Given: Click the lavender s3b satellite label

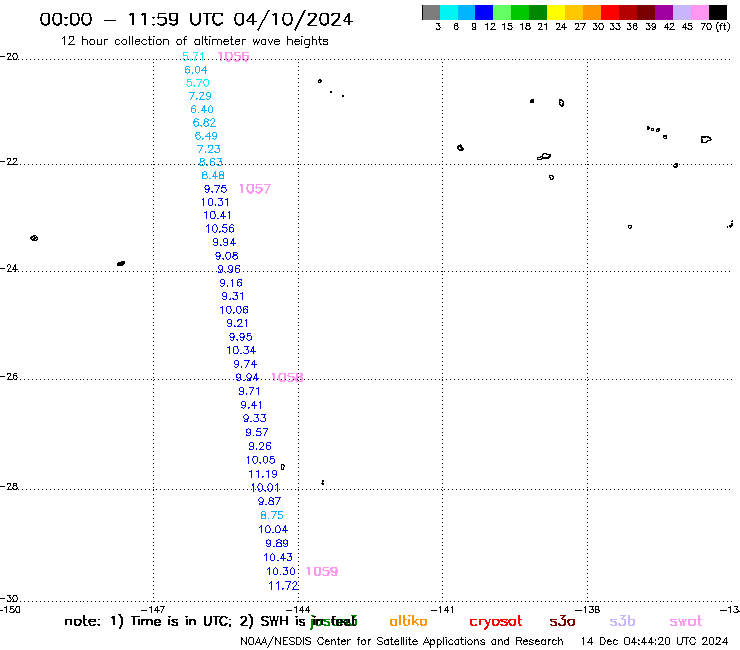Looking at the screenshot, I should pyautogui.click(x=622, y=621).
